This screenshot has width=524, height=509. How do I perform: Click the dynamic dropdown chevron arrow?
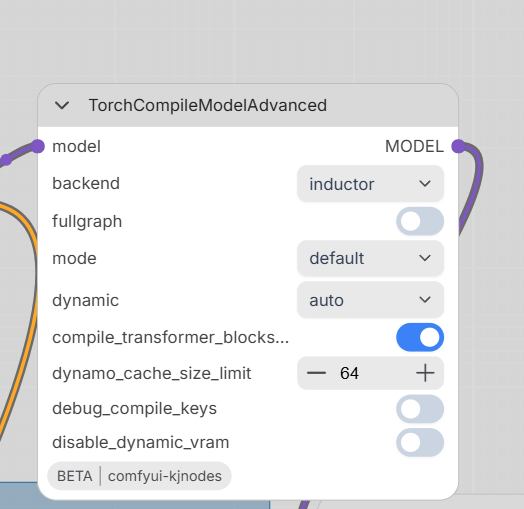click(425, 299)
